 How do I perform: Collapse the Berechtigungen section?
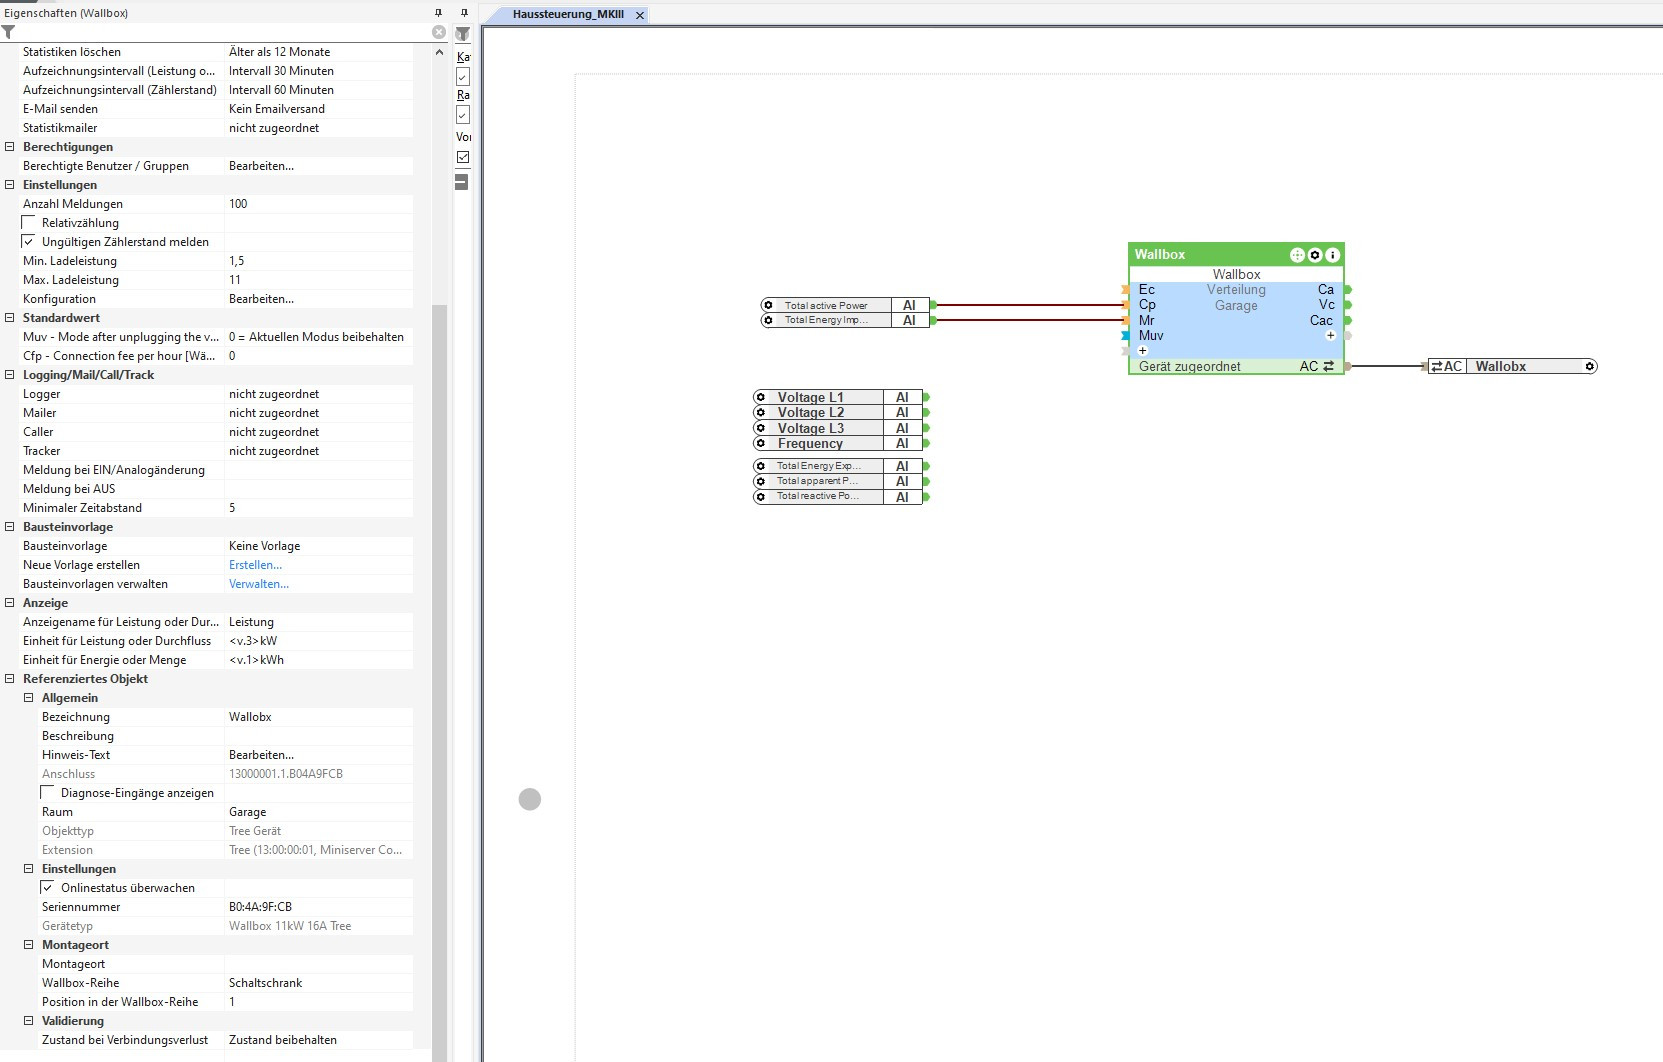(10, 146)
